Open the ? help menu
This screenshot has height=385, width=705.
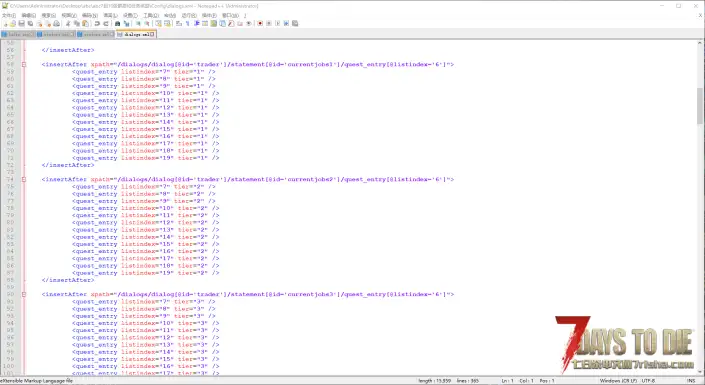[x=245, y=15]
